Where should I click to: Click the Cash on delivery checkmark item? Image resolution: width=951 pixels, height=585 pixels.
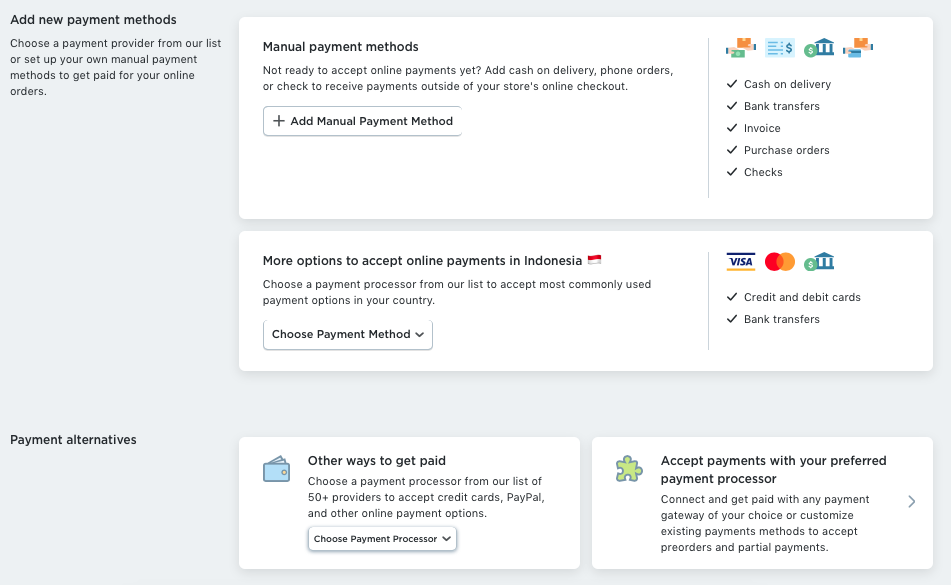pyautogui.click(x=786, y=84)
